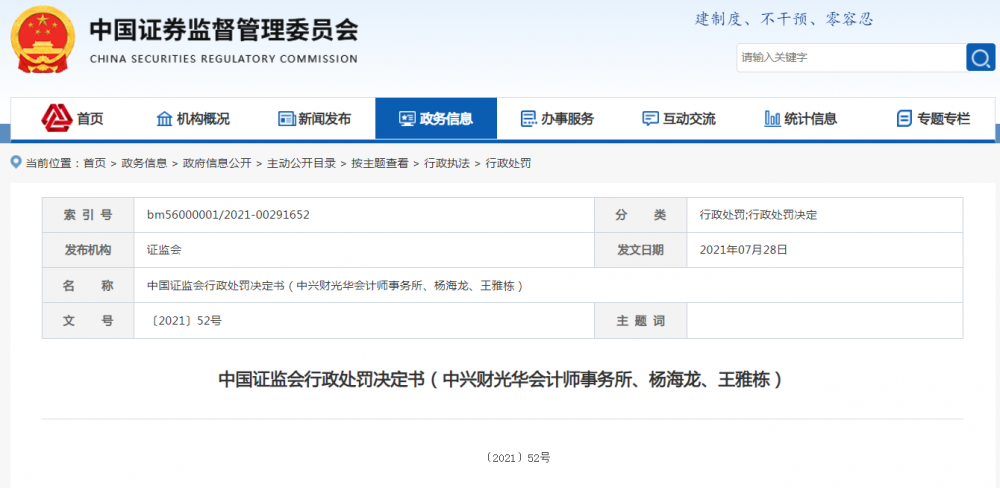Click the 中国证券监督管理委员会 site title
The width and height of the screenshot is (1000, 488).
pos(224,30)
